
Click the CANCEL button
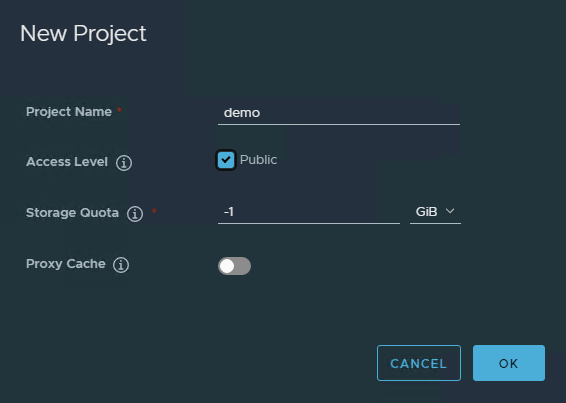click(x=419, y=363)
